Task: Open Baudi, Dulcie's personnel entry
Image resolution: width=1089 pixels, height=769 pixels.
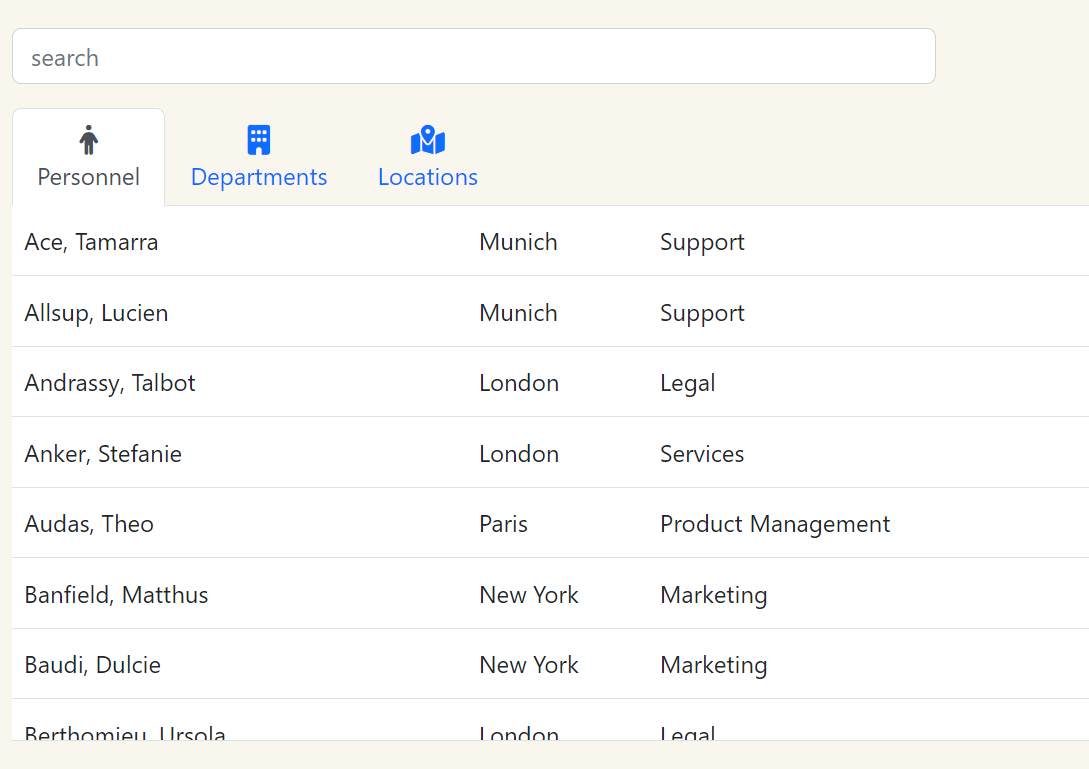Action: point(92,664)
